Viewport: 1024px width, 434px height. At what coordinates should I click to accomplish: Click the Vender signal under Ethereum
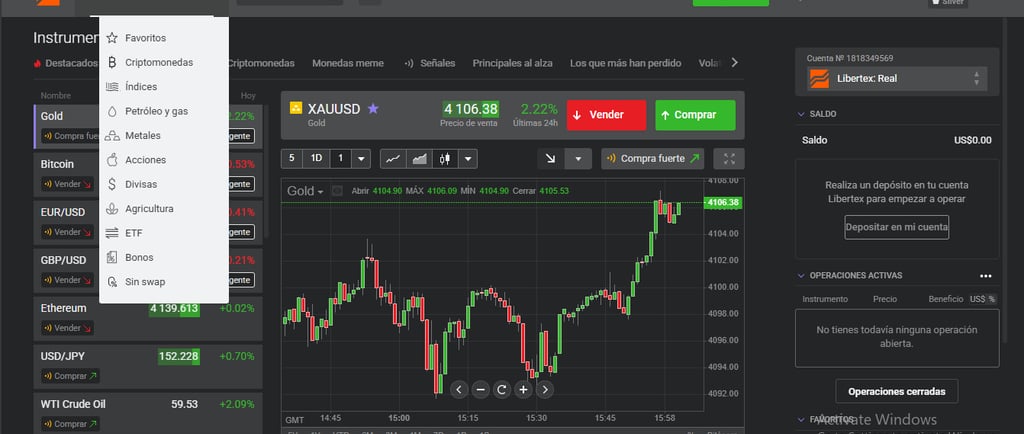67,328
